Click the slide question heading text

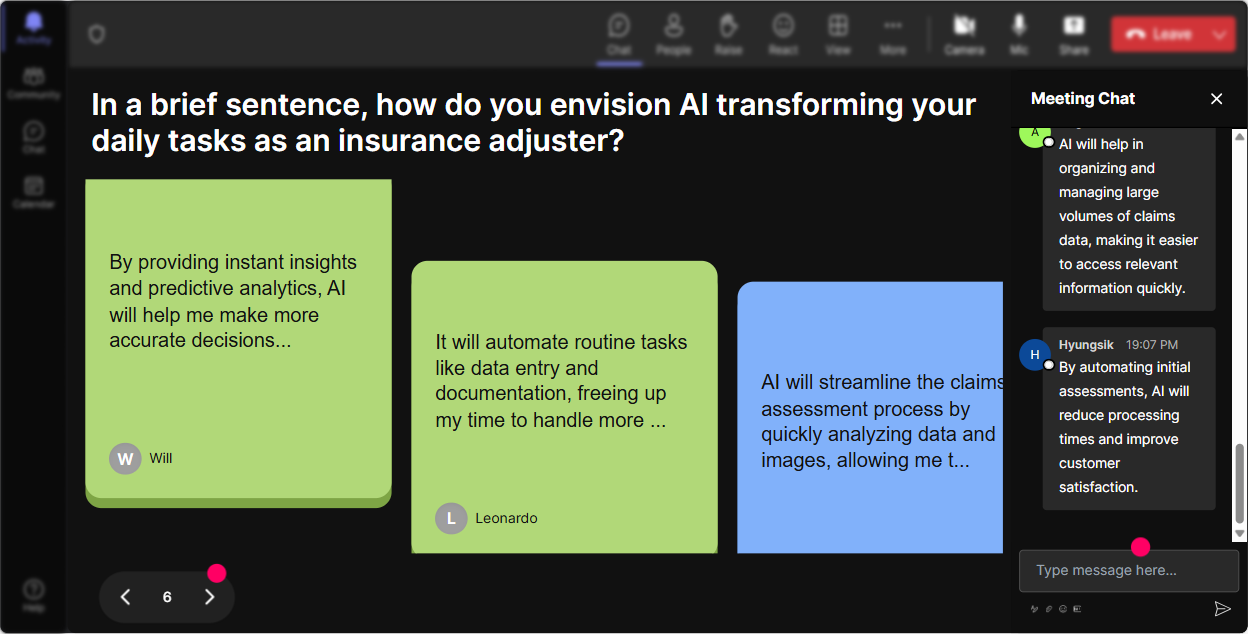(x=534, y=122)
